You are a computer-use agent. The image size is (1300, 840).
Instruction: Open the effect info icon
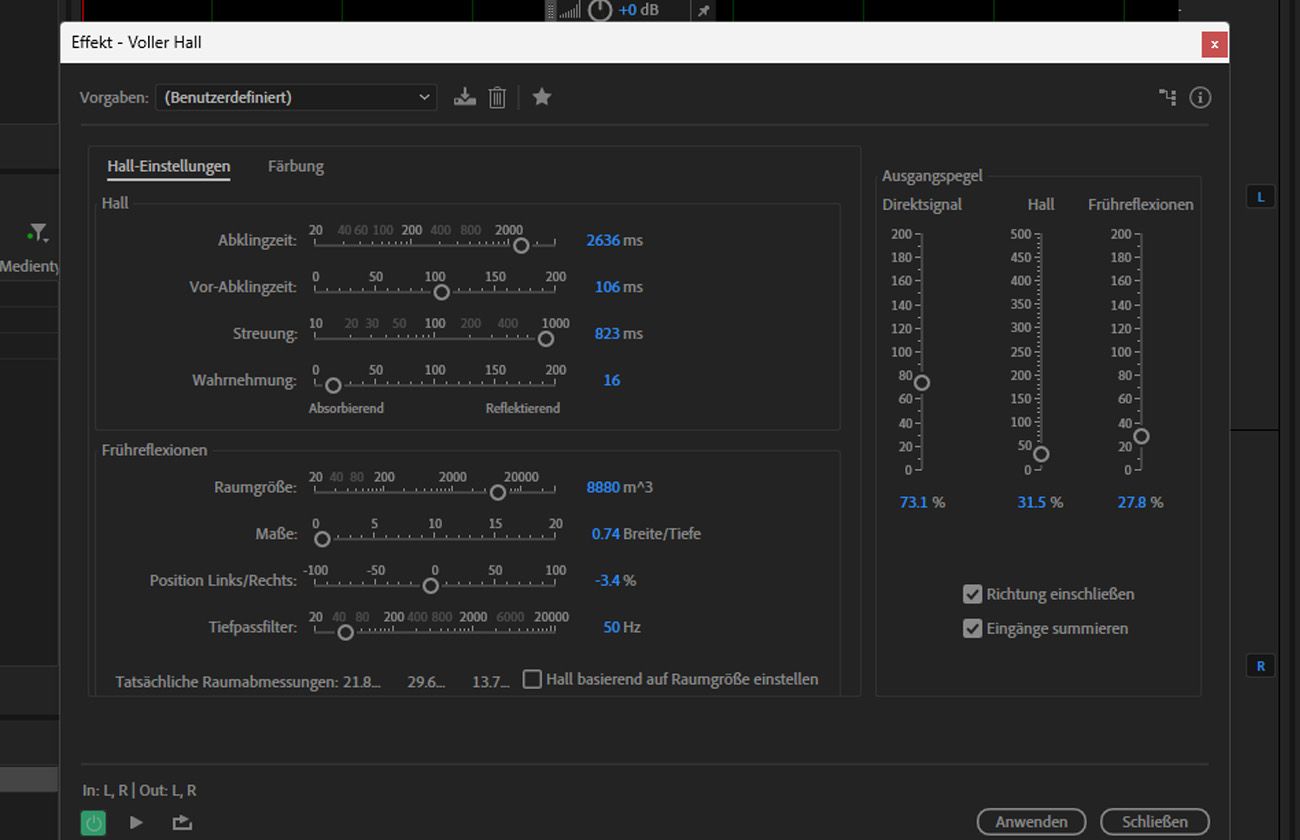click(1200, 97)
